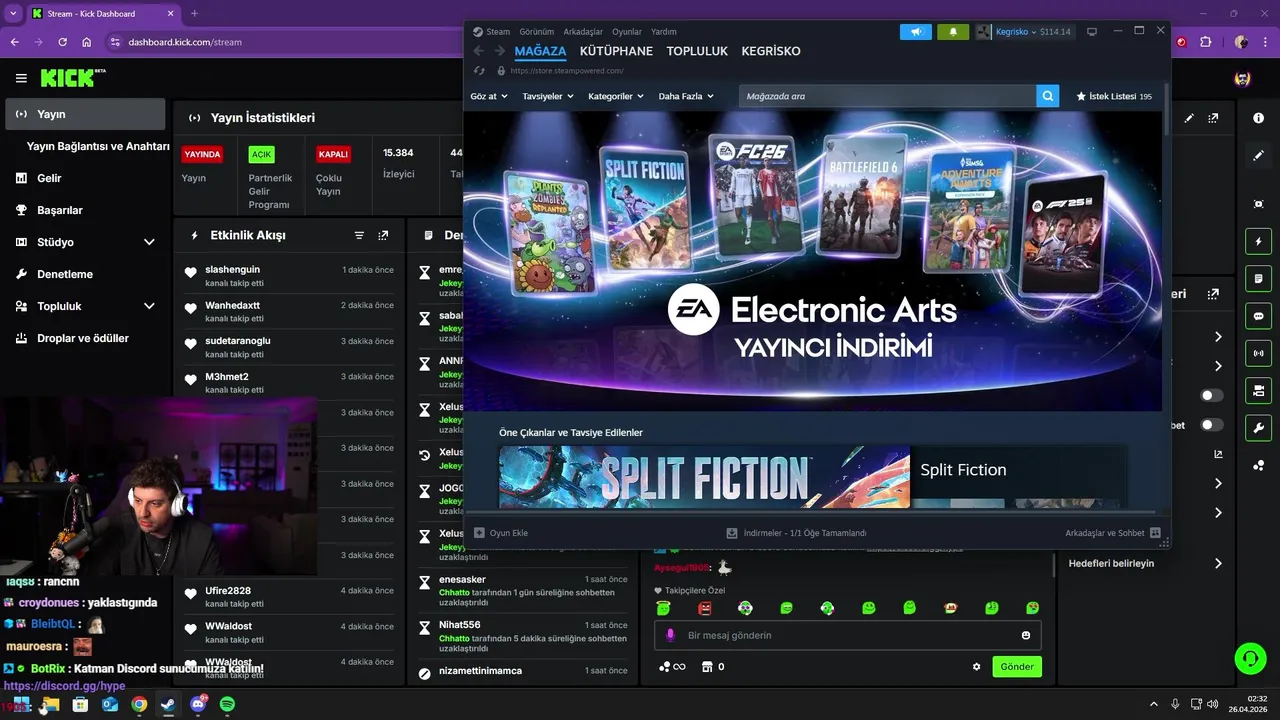
Task: Reload the Steam store page
Action: [x=479, y=71]
